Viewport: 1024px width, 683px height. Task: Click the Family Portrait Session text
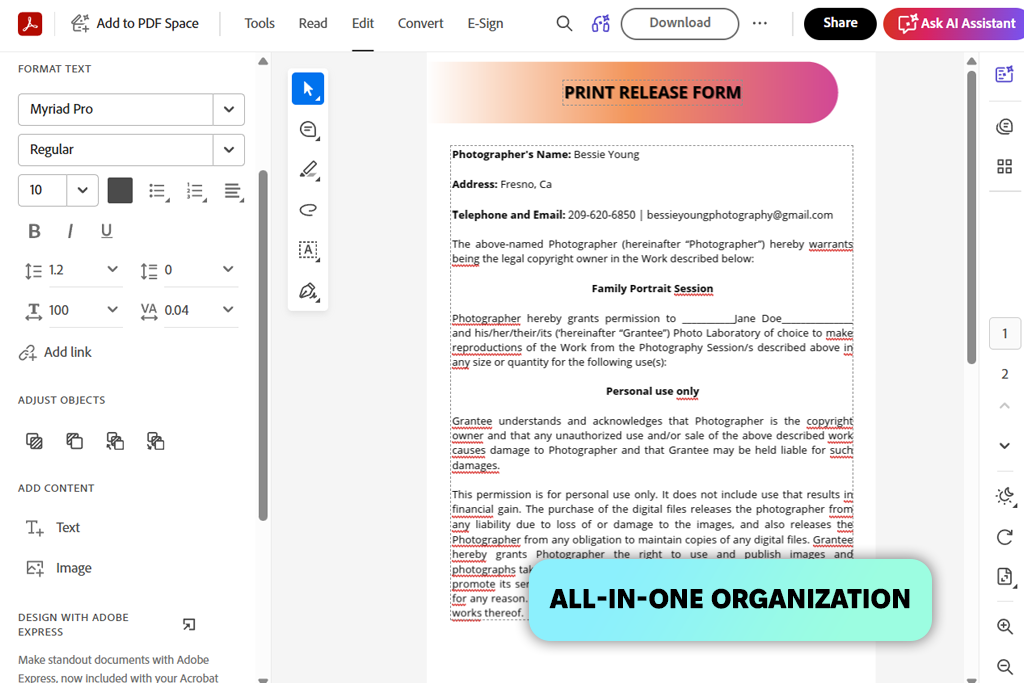tap(652, 289)
